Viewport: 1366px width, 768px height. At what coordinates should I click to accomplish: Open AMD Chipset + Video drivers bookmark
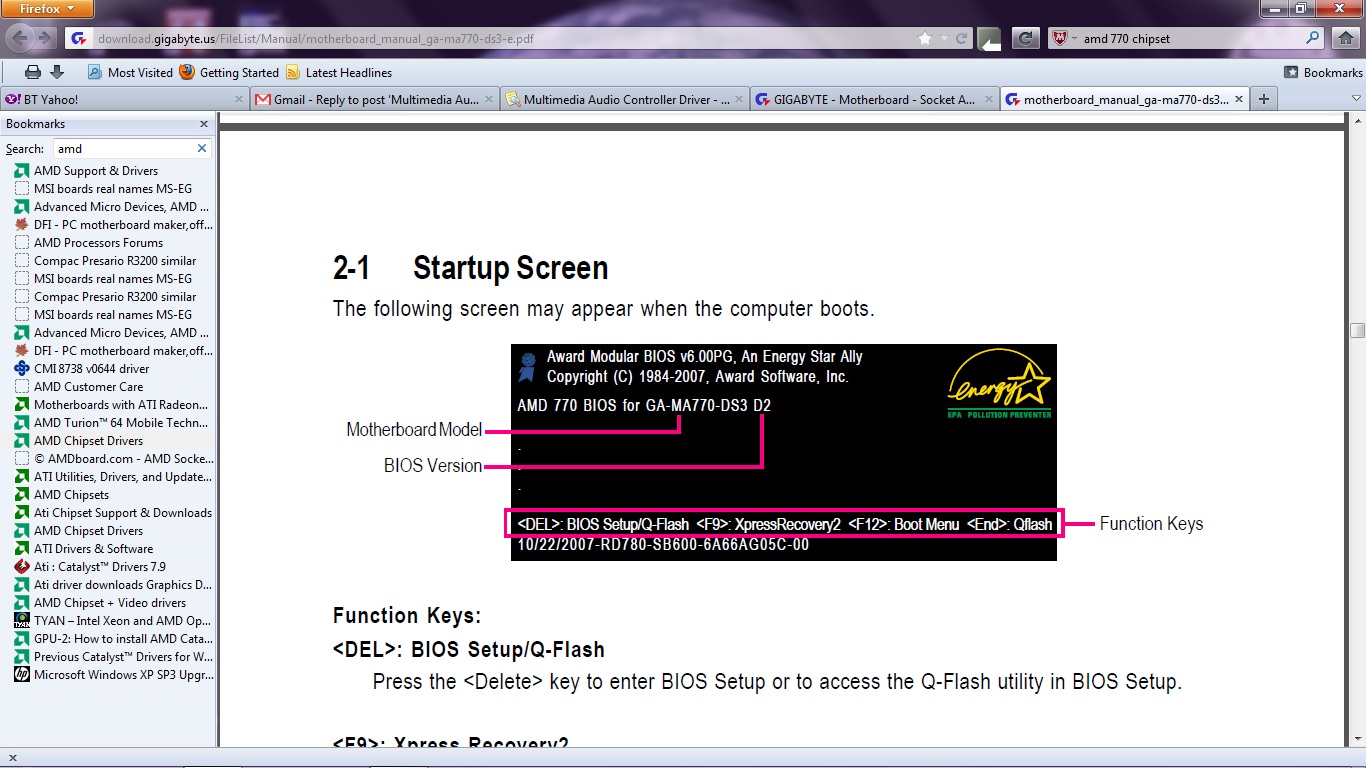(x=110, y=603)
